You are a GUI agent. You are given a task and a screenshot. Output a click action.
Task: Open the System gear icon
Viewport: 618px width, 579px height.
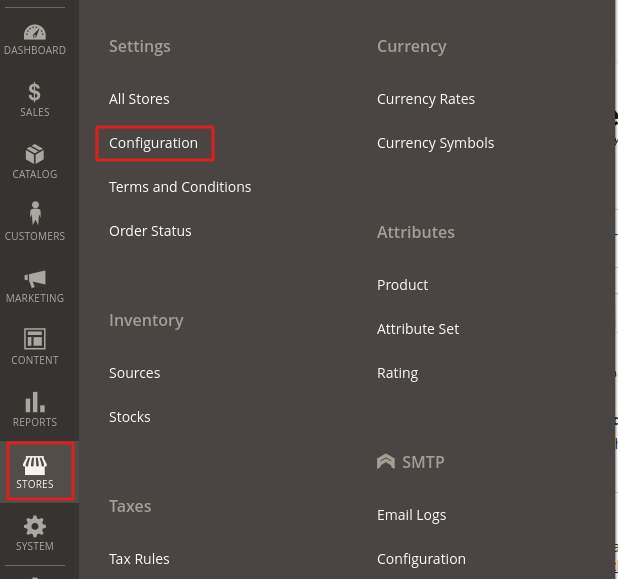35,527
